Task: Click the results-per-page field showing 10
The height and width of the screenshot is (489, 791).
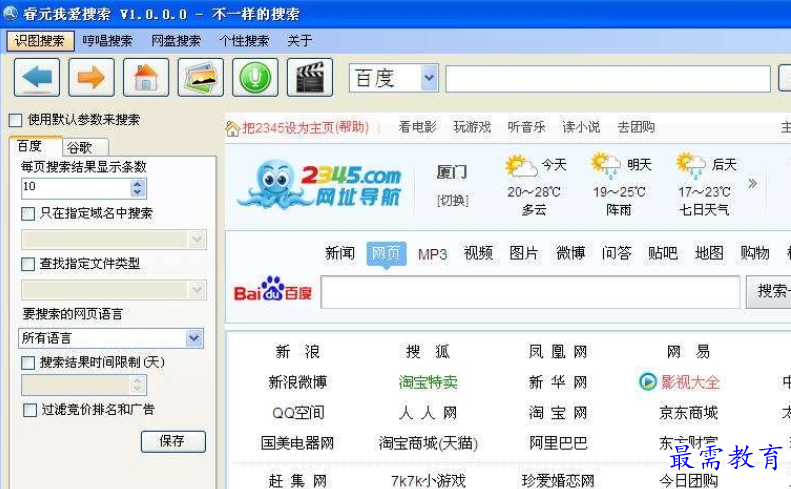Action: 76,188
